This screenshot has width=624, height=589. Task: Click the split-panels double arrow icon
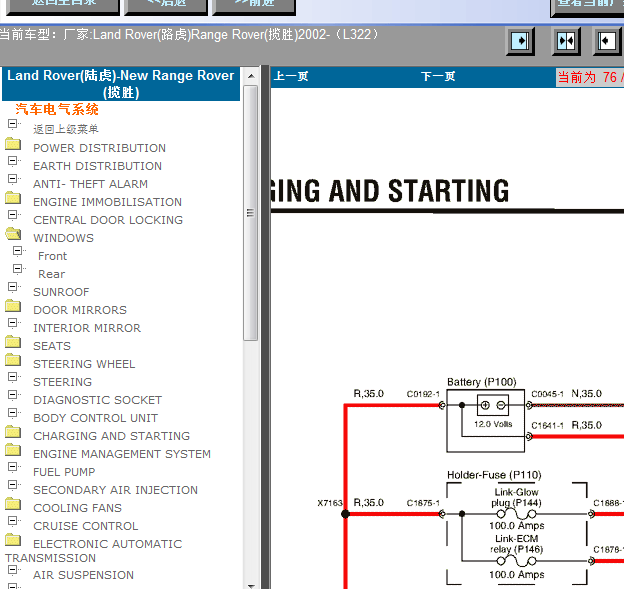click(x=566, y=41)
